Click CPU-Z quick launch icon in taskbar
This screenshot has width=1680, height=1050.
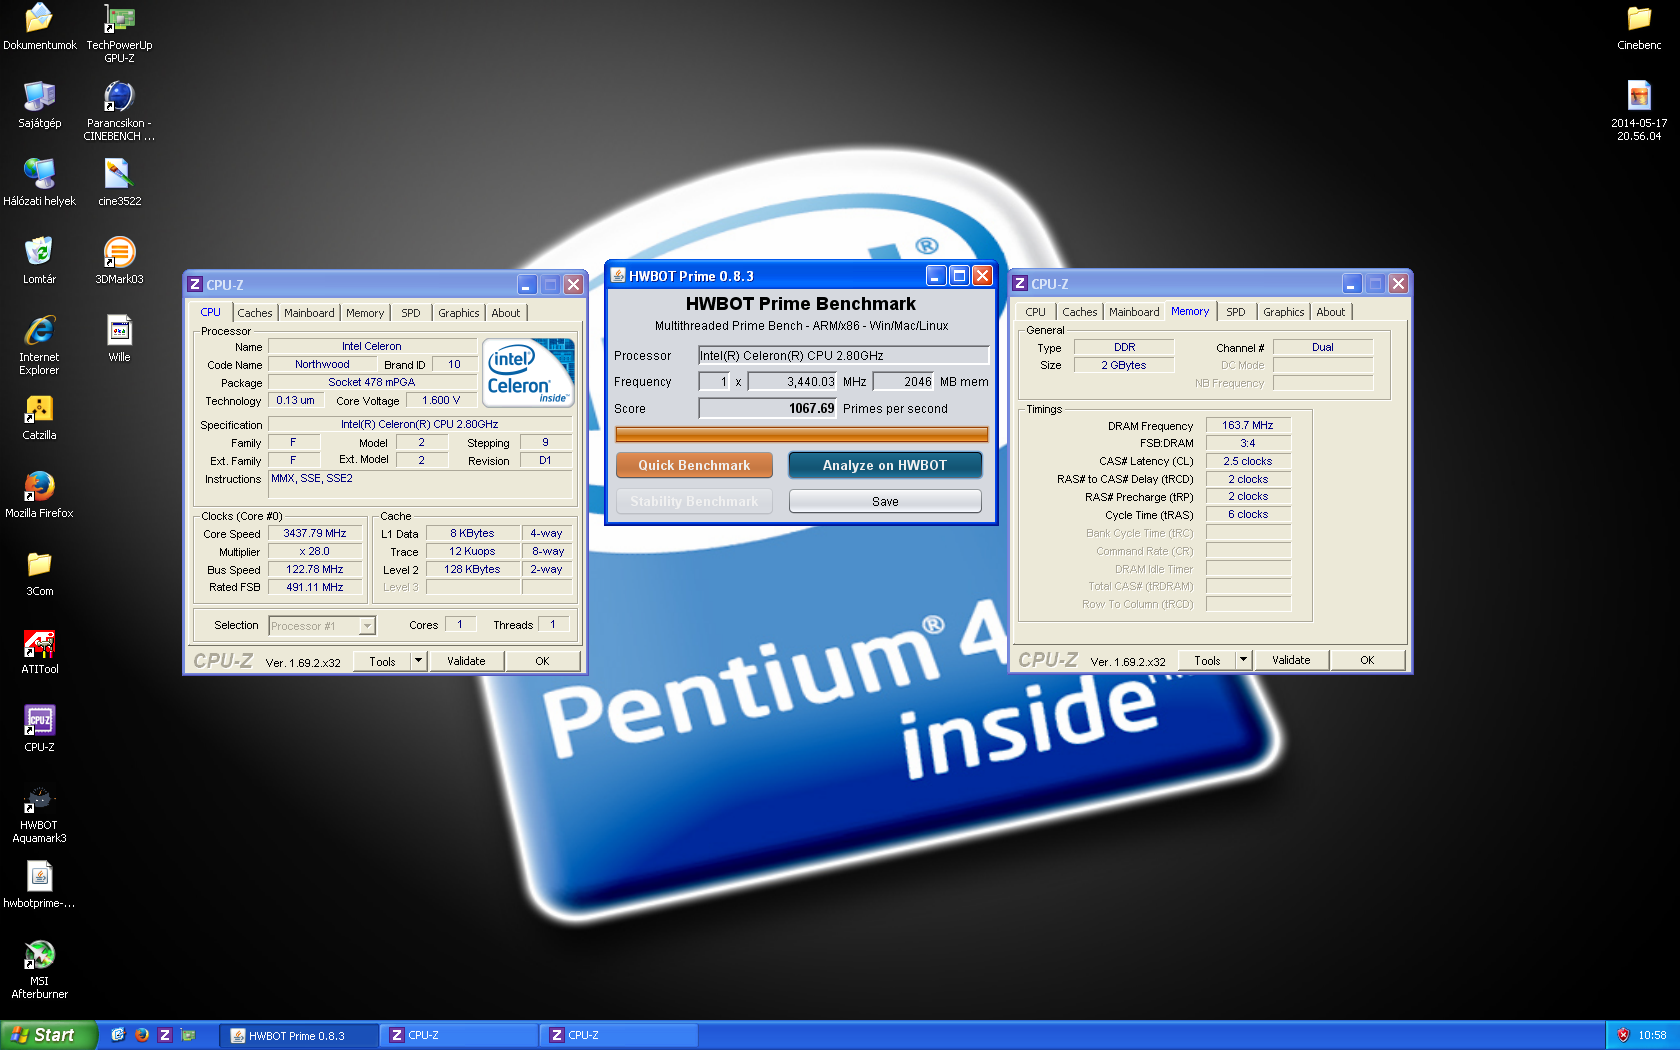[x=165, y=1035]
